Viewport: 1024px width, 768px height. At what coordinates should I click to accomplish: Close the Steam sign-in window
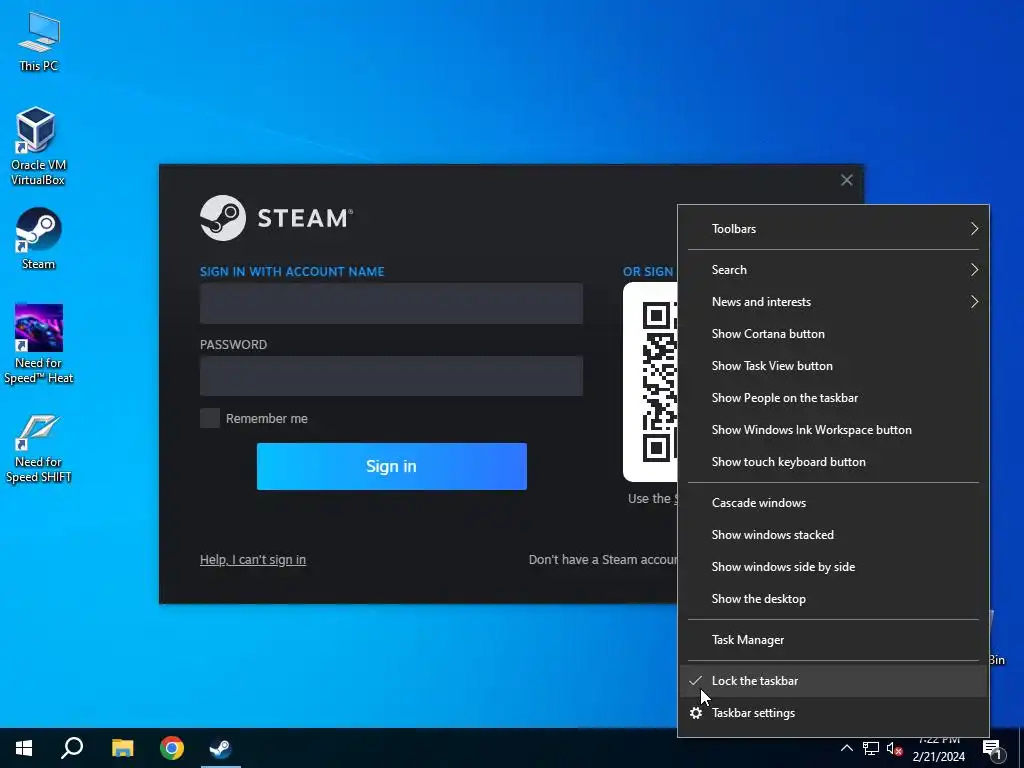pos(846,180)
